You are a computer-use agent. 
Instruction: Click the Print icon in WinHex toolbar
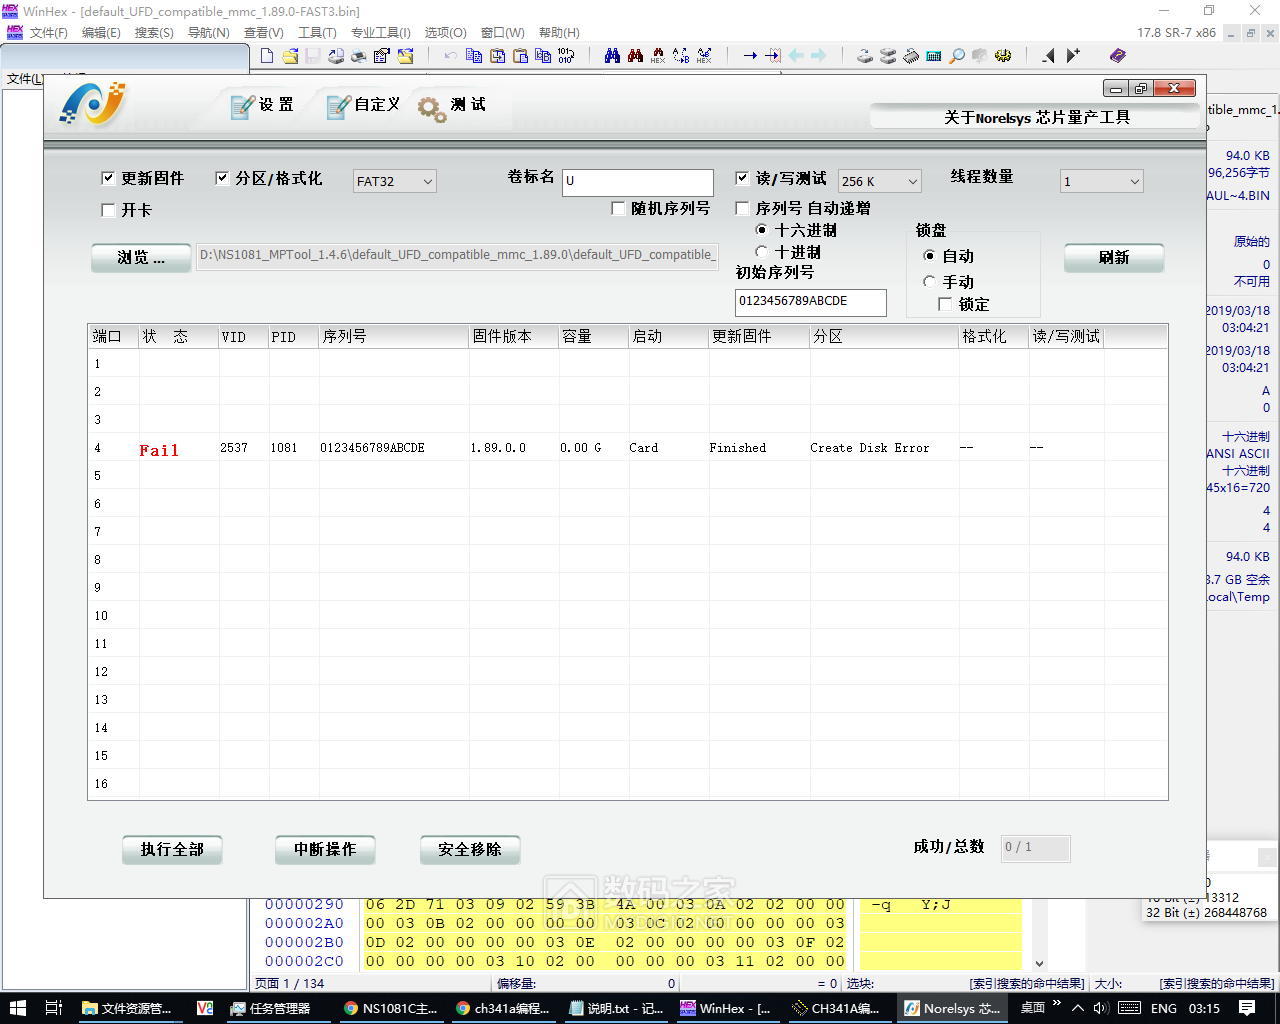[x=359, y=56]
